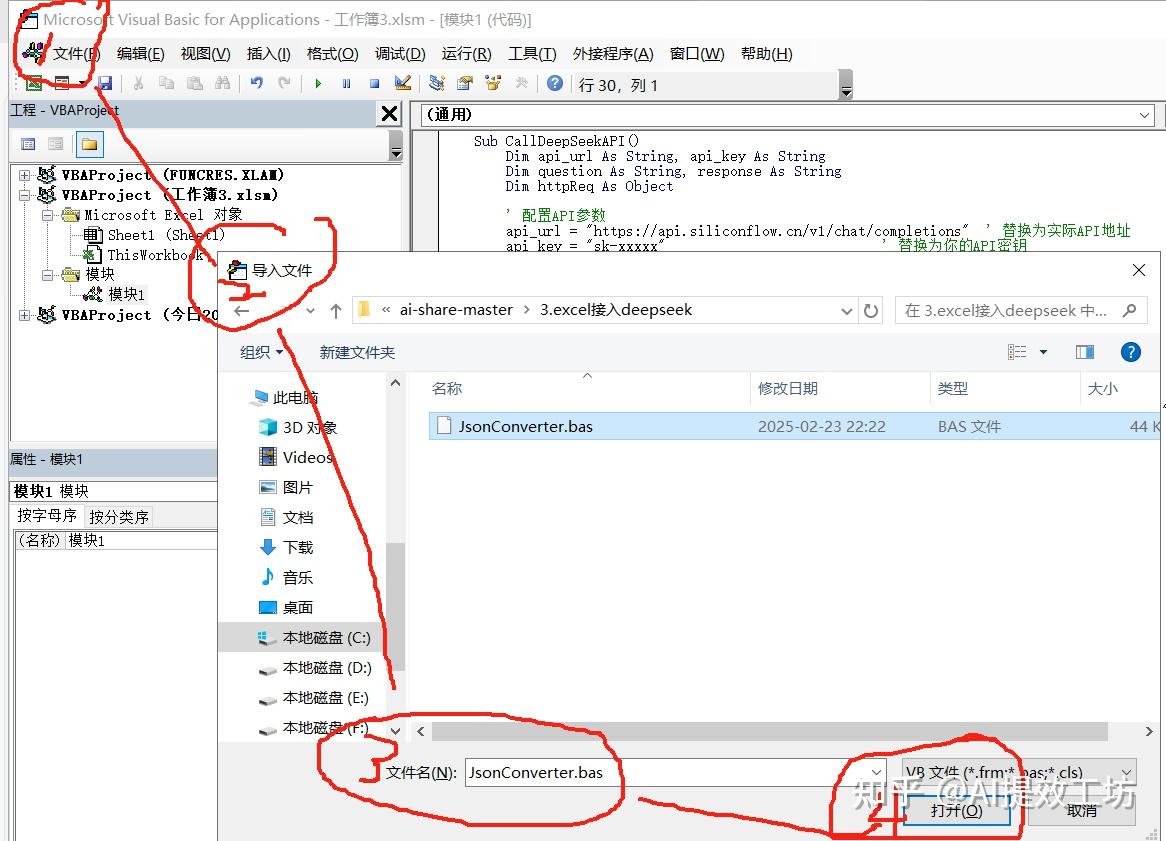The width and height of the screenshot is (1166, 841).
Task: Open the Object Browser icon
Action: click(493, 83)
